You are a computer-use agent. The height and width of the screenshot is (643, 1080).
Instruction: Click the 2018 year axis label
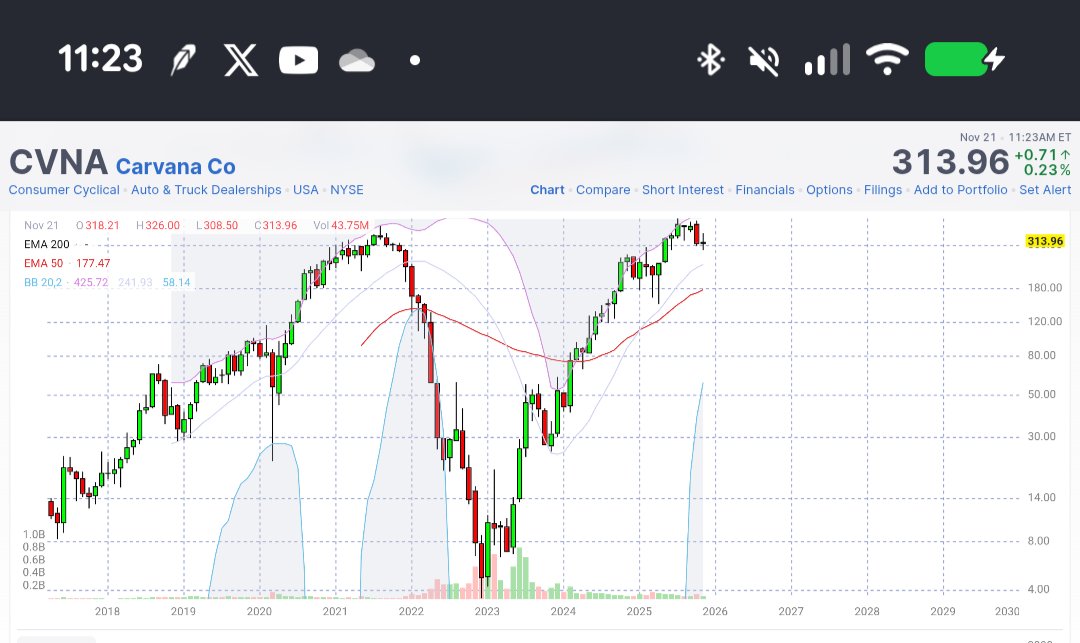107,611
